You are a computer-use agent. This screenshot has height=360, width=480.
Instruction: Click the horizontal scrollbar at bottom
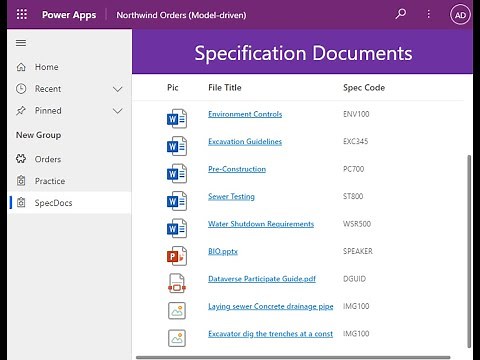pos(293,358)
